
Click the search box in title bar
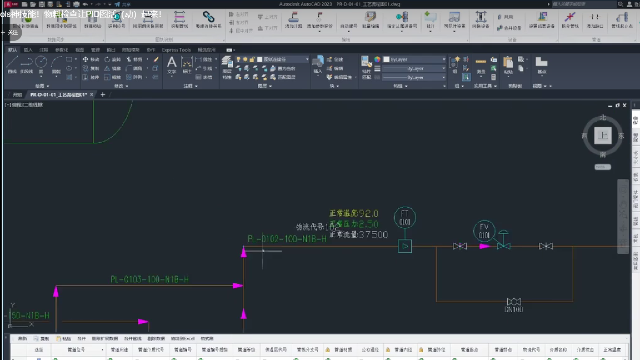584,4
